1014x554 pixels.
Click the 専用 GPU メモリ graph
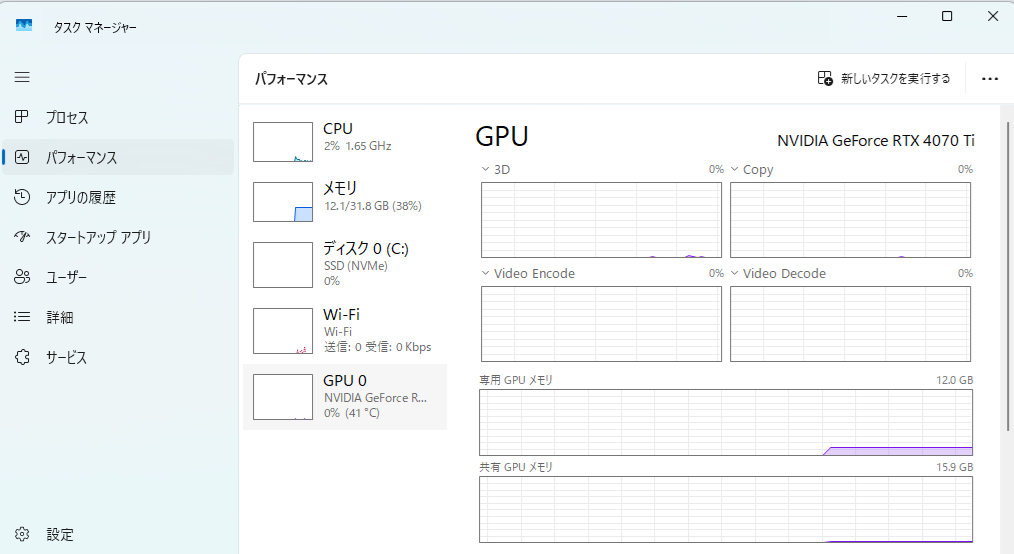726,422
